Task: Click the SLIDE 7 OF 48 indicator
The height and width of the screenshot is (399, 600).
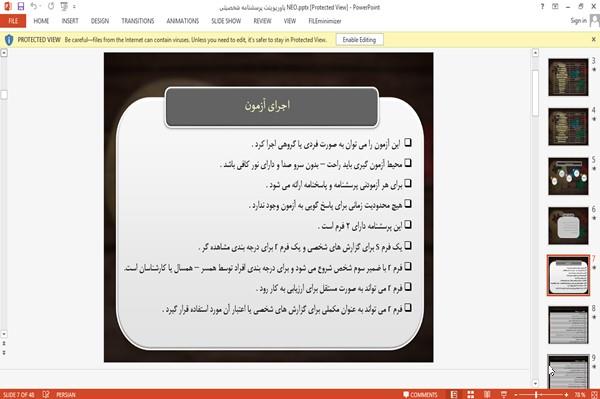Action: click(19, 395)
